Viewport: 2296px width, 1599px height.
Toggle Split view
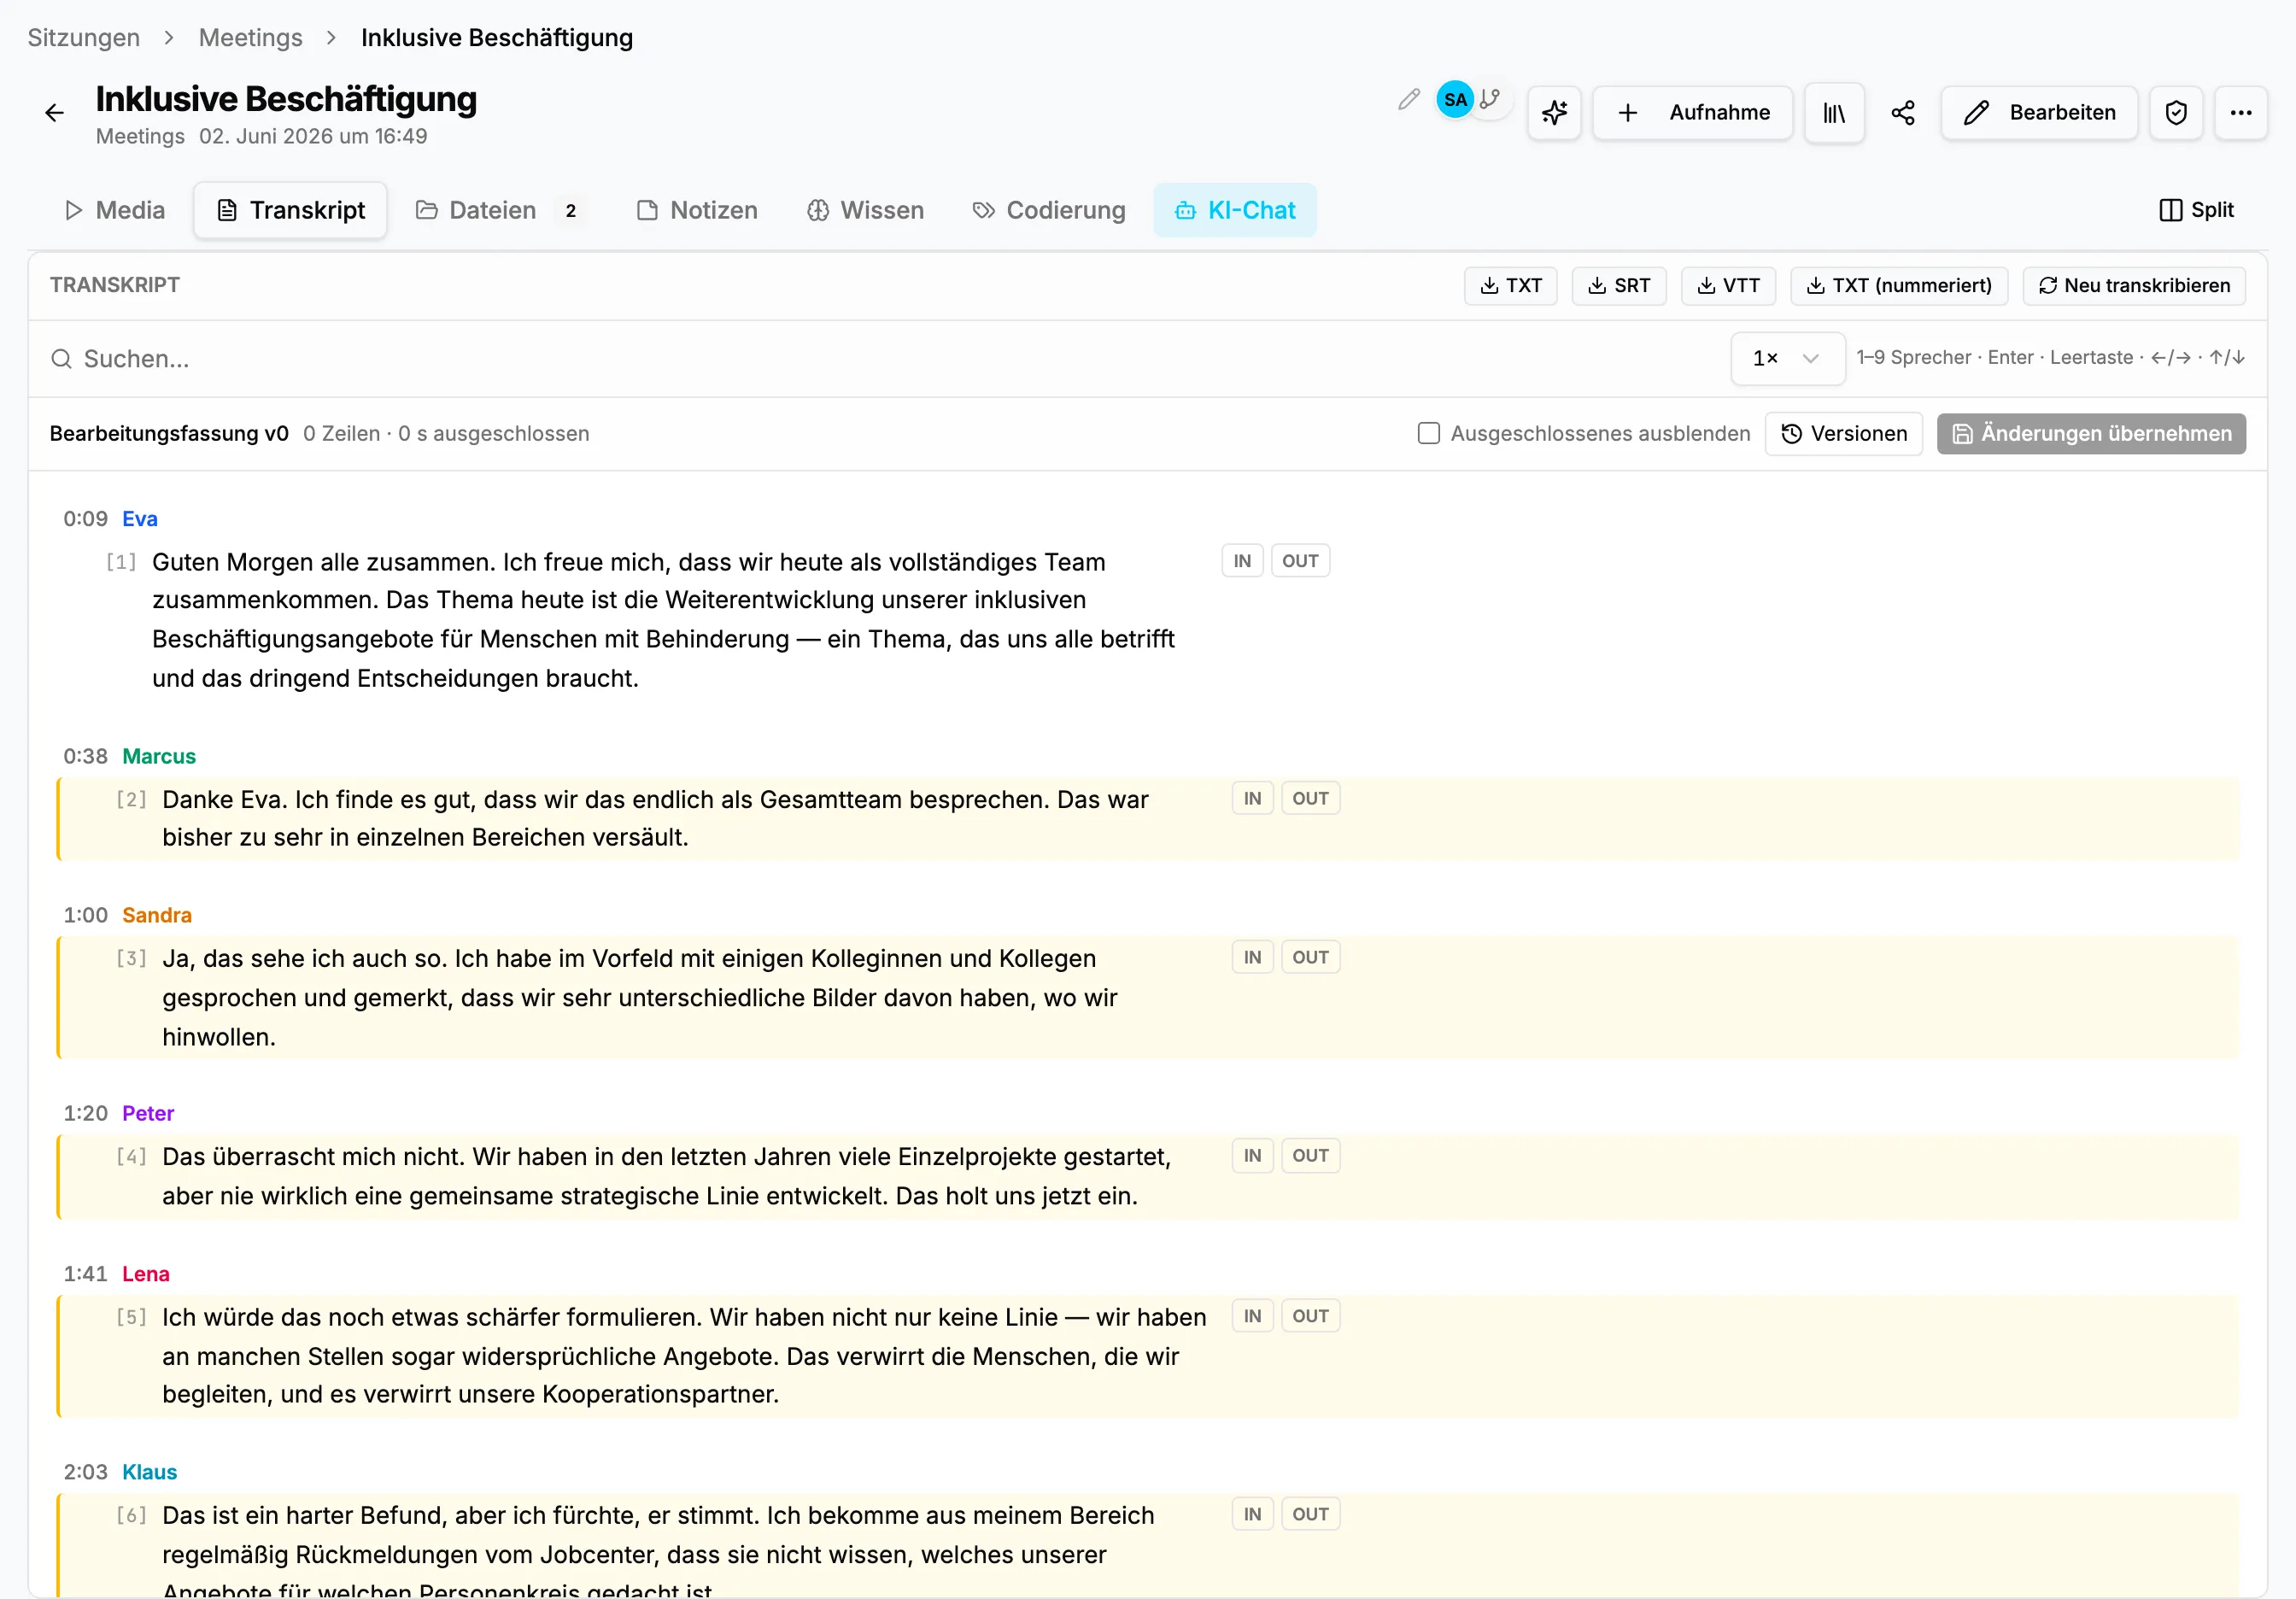(2196, 210)
